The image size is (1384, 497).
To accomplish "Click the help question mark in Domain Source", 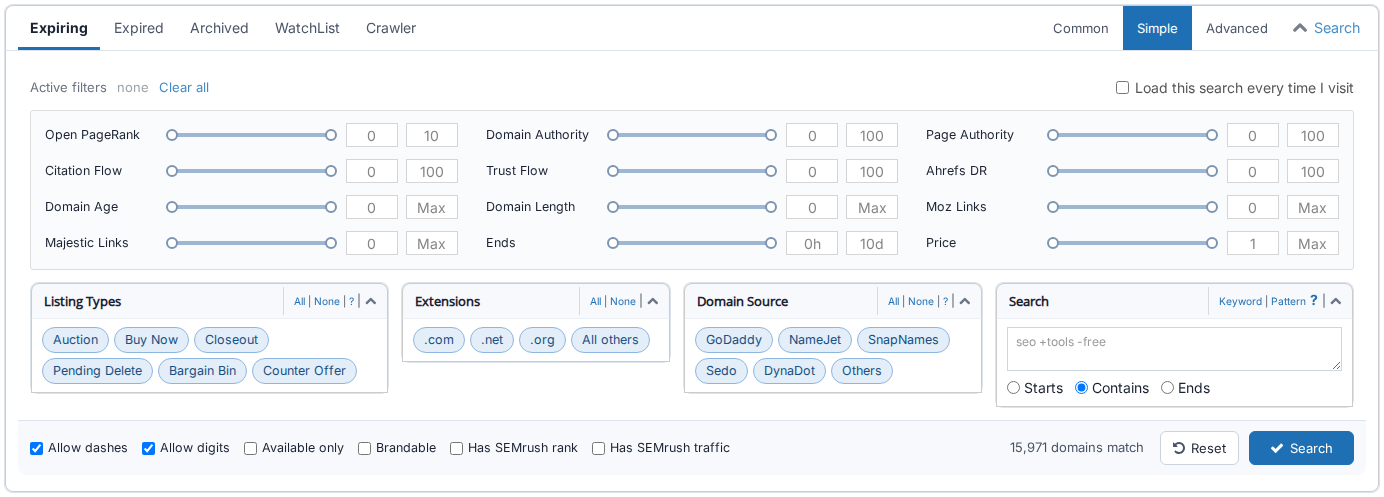I will click(945, 301).
